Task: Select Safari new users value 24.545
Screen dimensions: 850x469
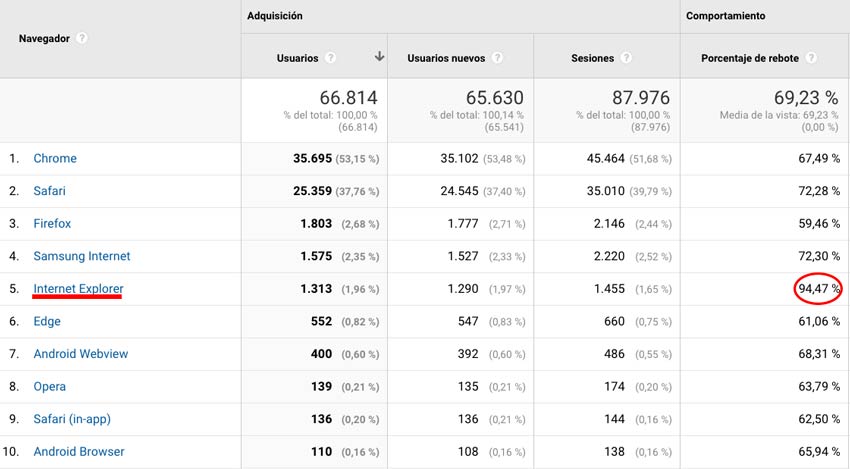Action: tap(459, 191)
